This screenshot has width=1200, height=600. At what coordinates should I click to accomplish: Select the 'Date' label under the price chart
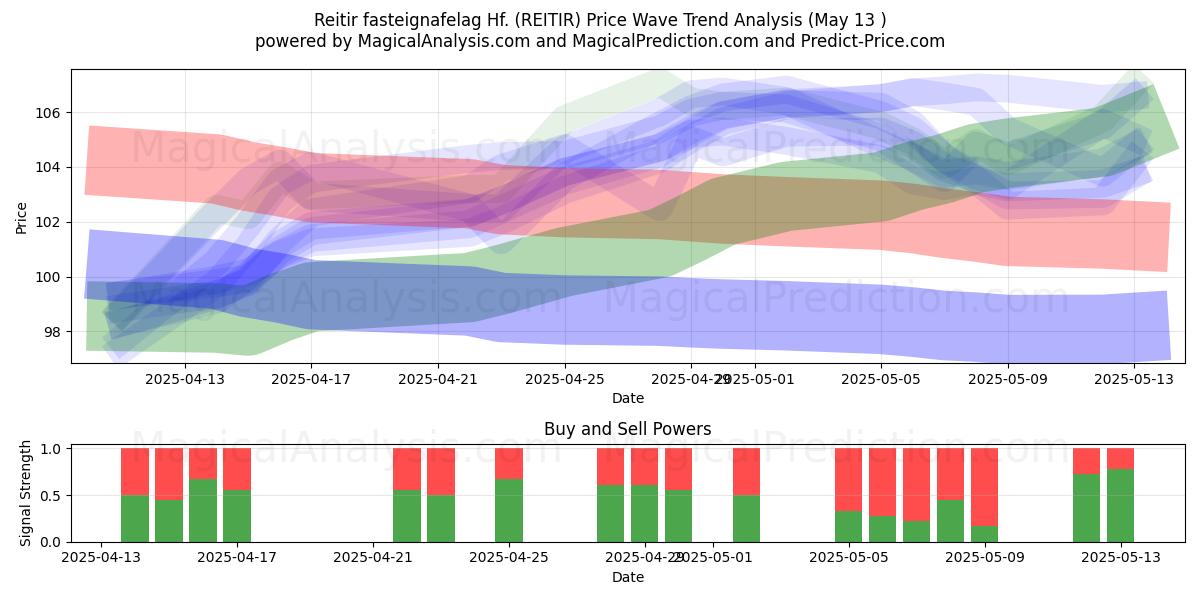click(x=628, y=398)
